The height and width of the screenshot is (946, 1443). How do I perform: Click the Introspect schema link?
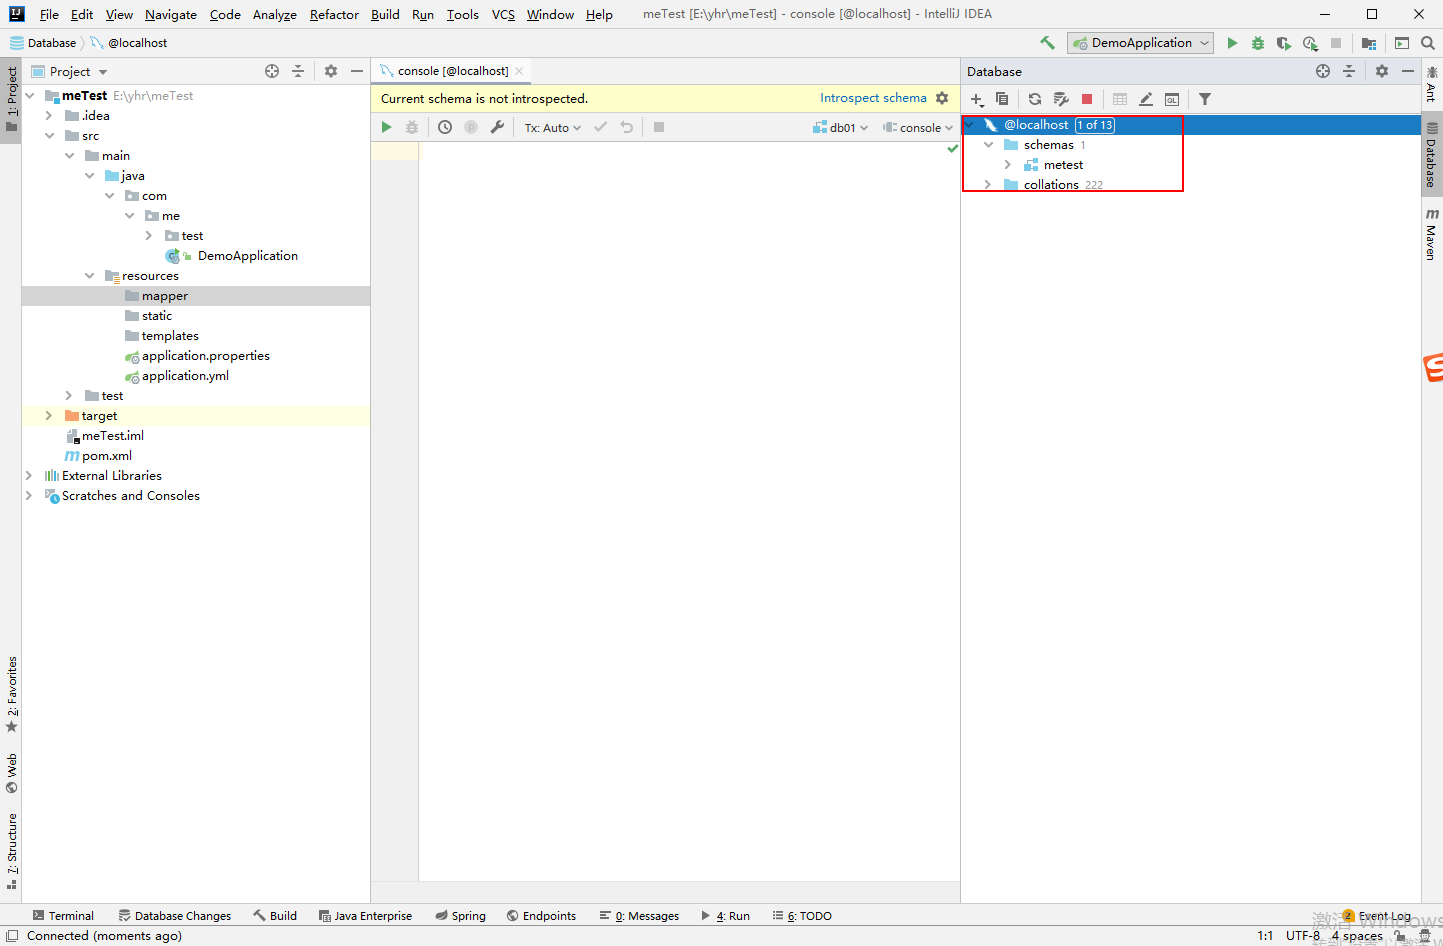click(873, 98)
